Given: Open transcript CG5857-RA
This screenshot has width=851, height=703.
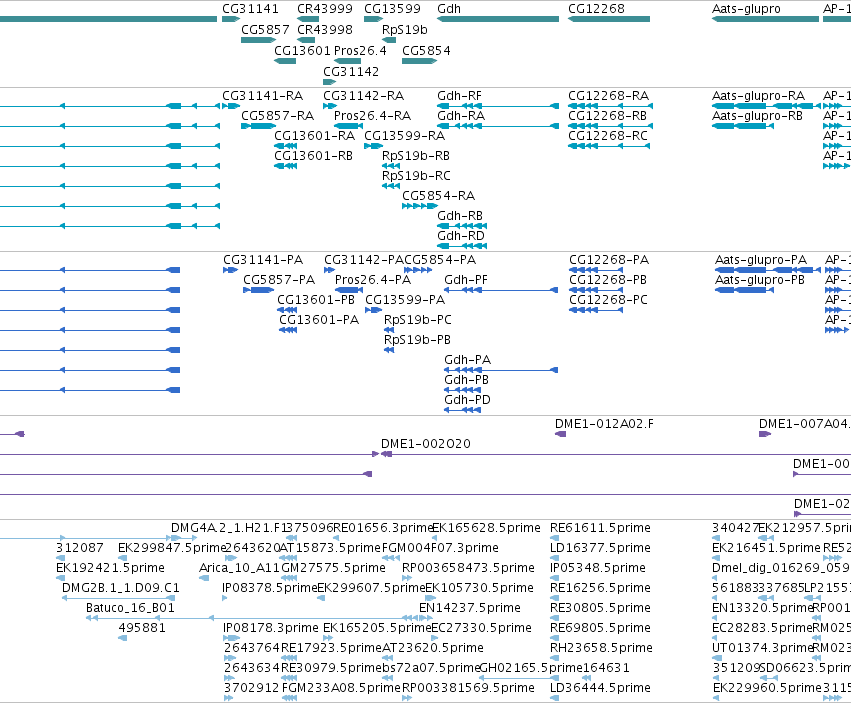Looking at the screenshot, I should pos(258,126).
